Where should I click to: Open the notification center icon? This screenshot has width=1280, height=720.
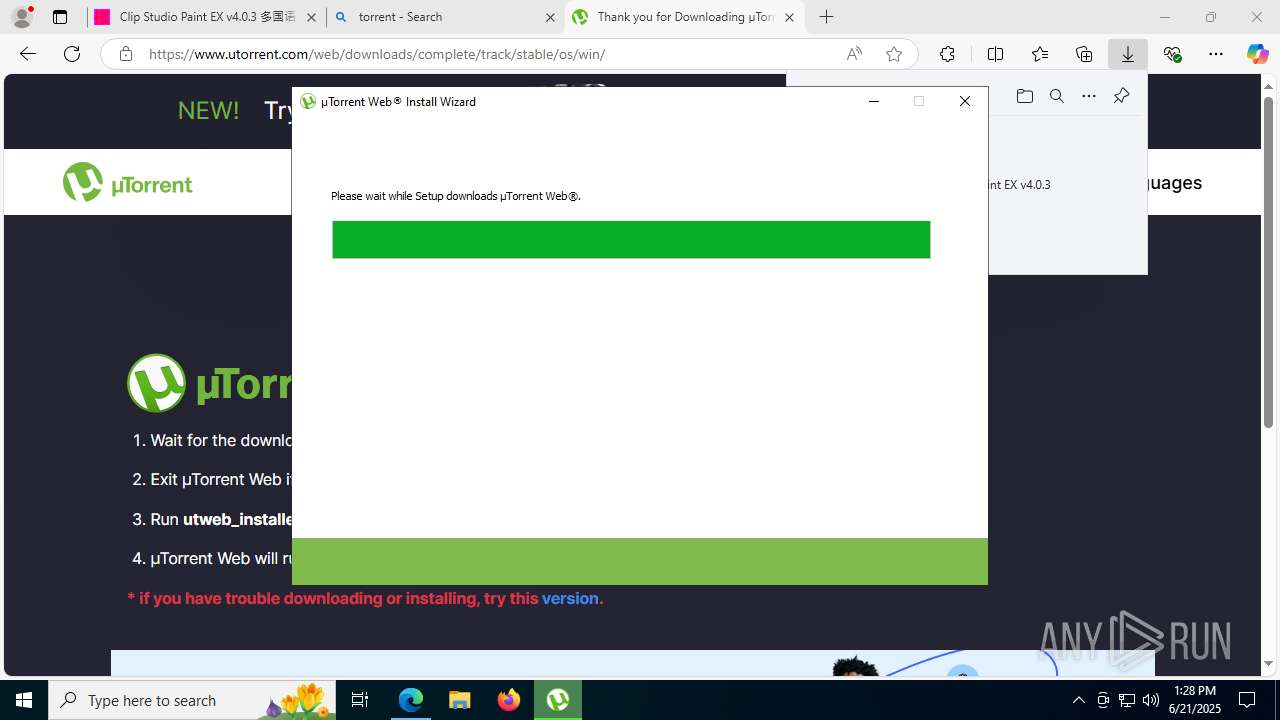[x=1247, y=700]
